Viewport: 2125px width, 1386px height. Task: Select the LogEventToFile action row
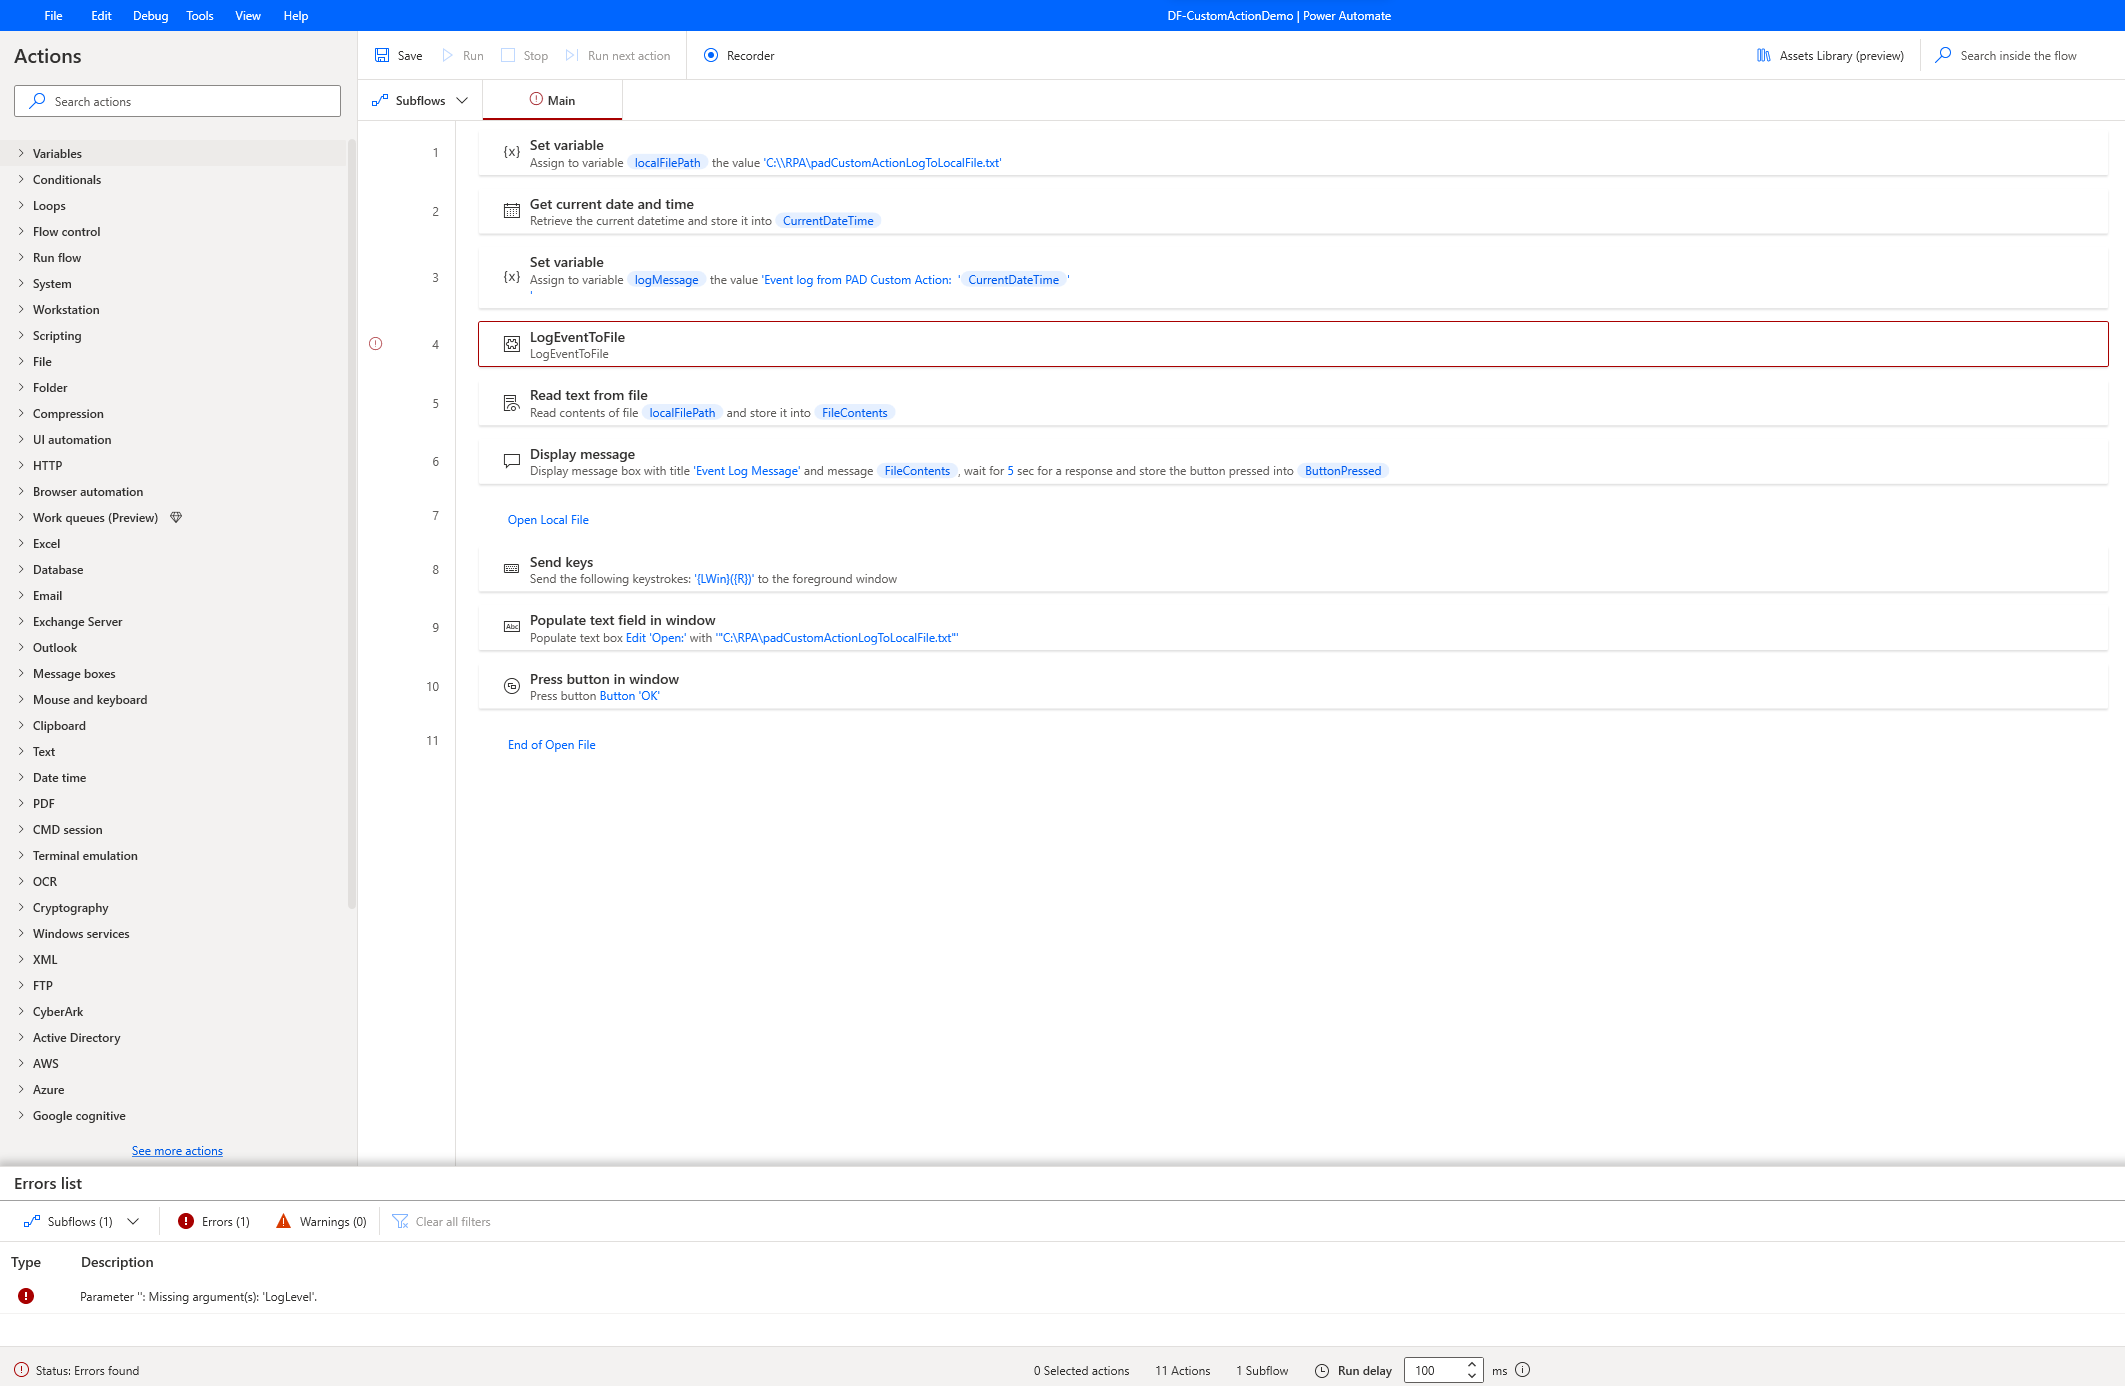(1293, 344)
